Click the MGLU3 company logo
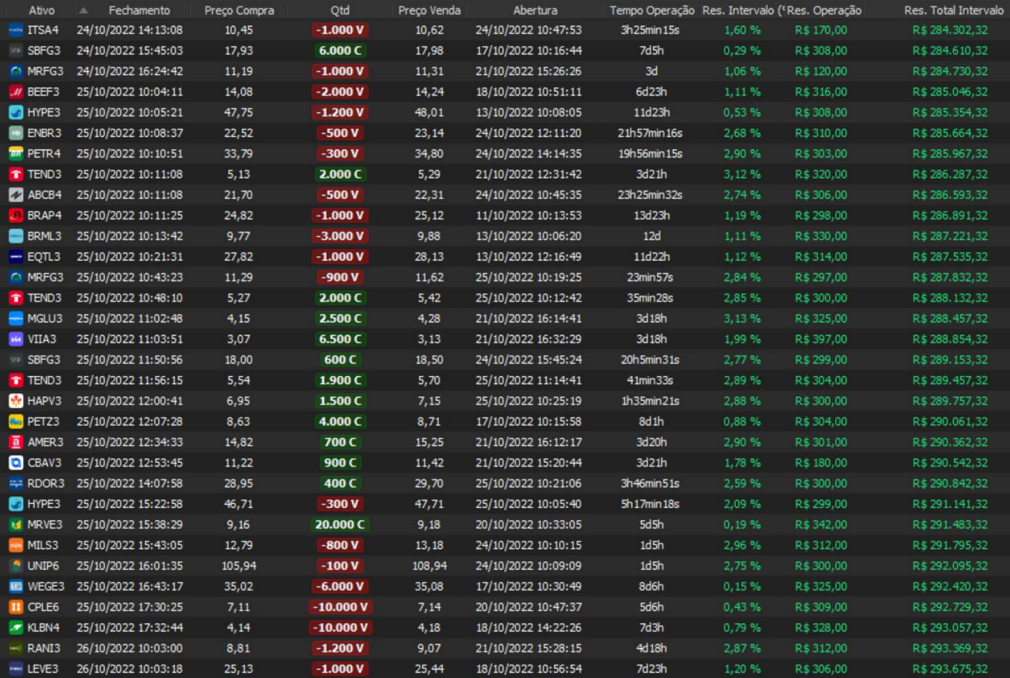1010x678 pixels. coord(16,318)
